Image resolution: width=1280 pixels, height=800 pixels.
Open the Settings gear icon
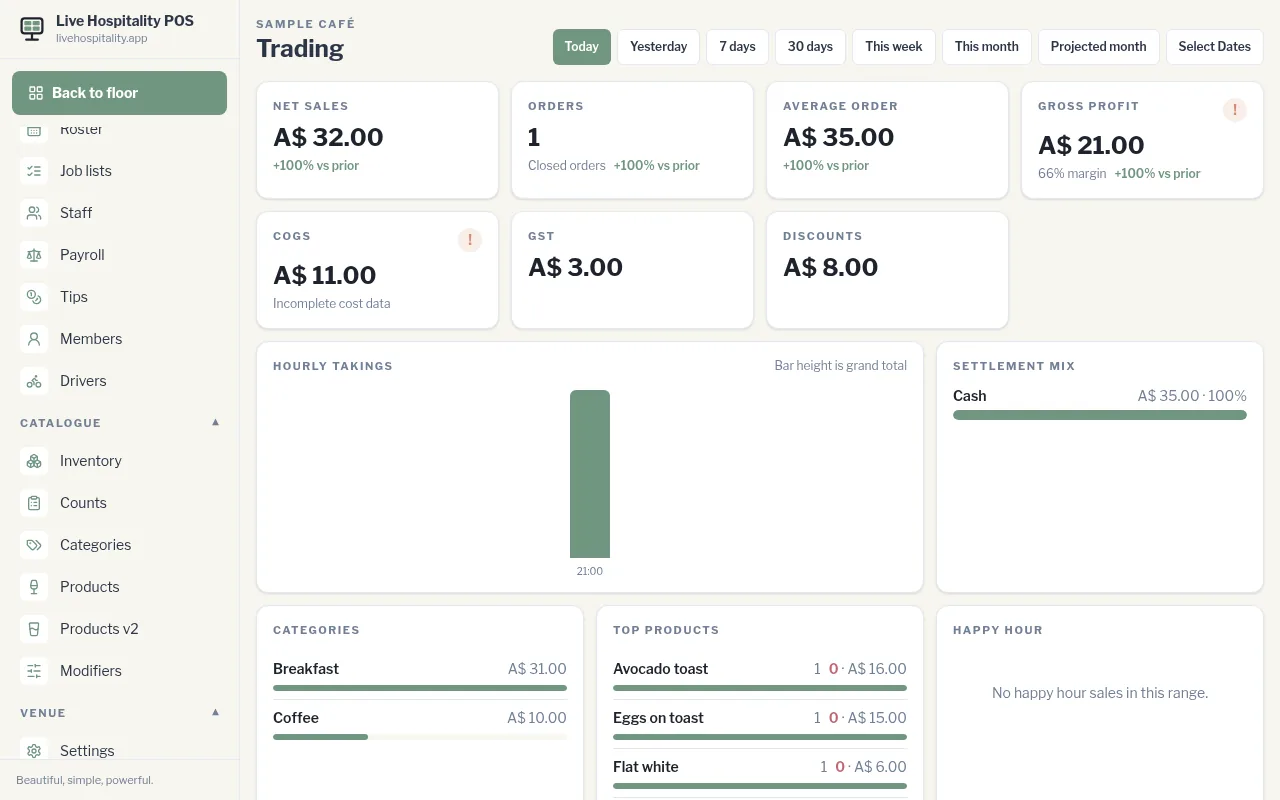34,751
